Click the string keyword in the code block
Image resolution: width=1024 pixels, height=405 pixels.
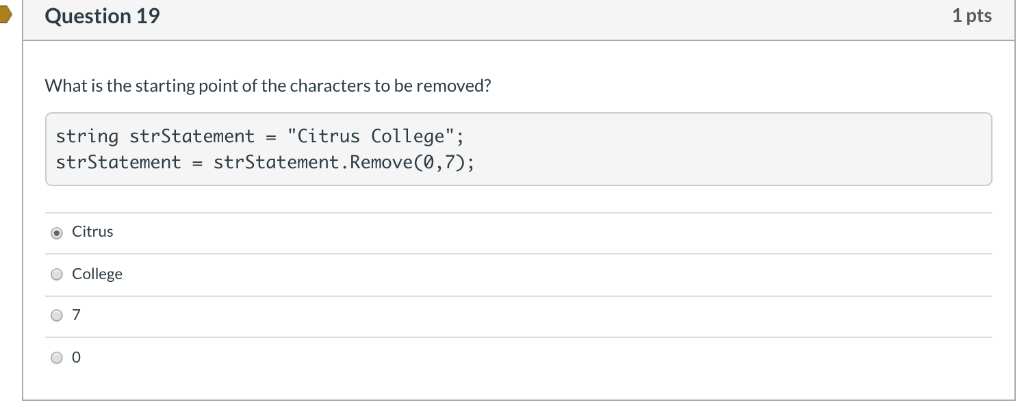(x=87, y=137)
